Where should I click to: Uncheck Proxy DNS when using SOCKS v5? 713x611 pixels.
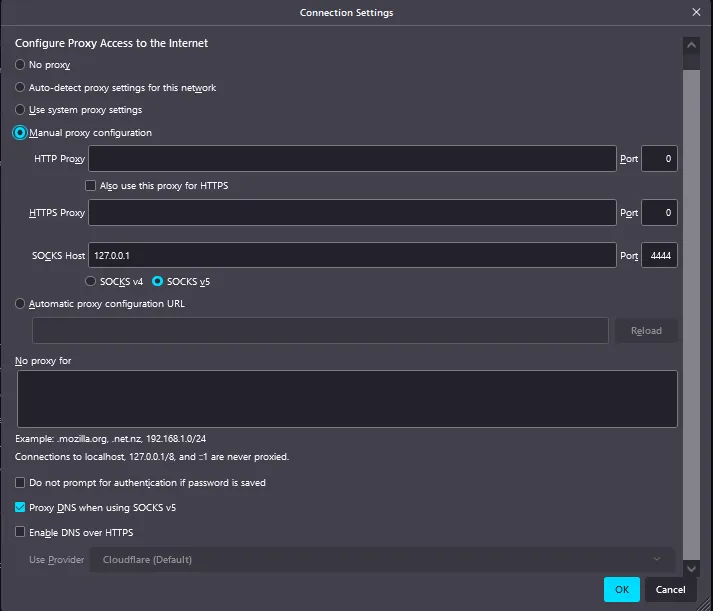[21, 508]
